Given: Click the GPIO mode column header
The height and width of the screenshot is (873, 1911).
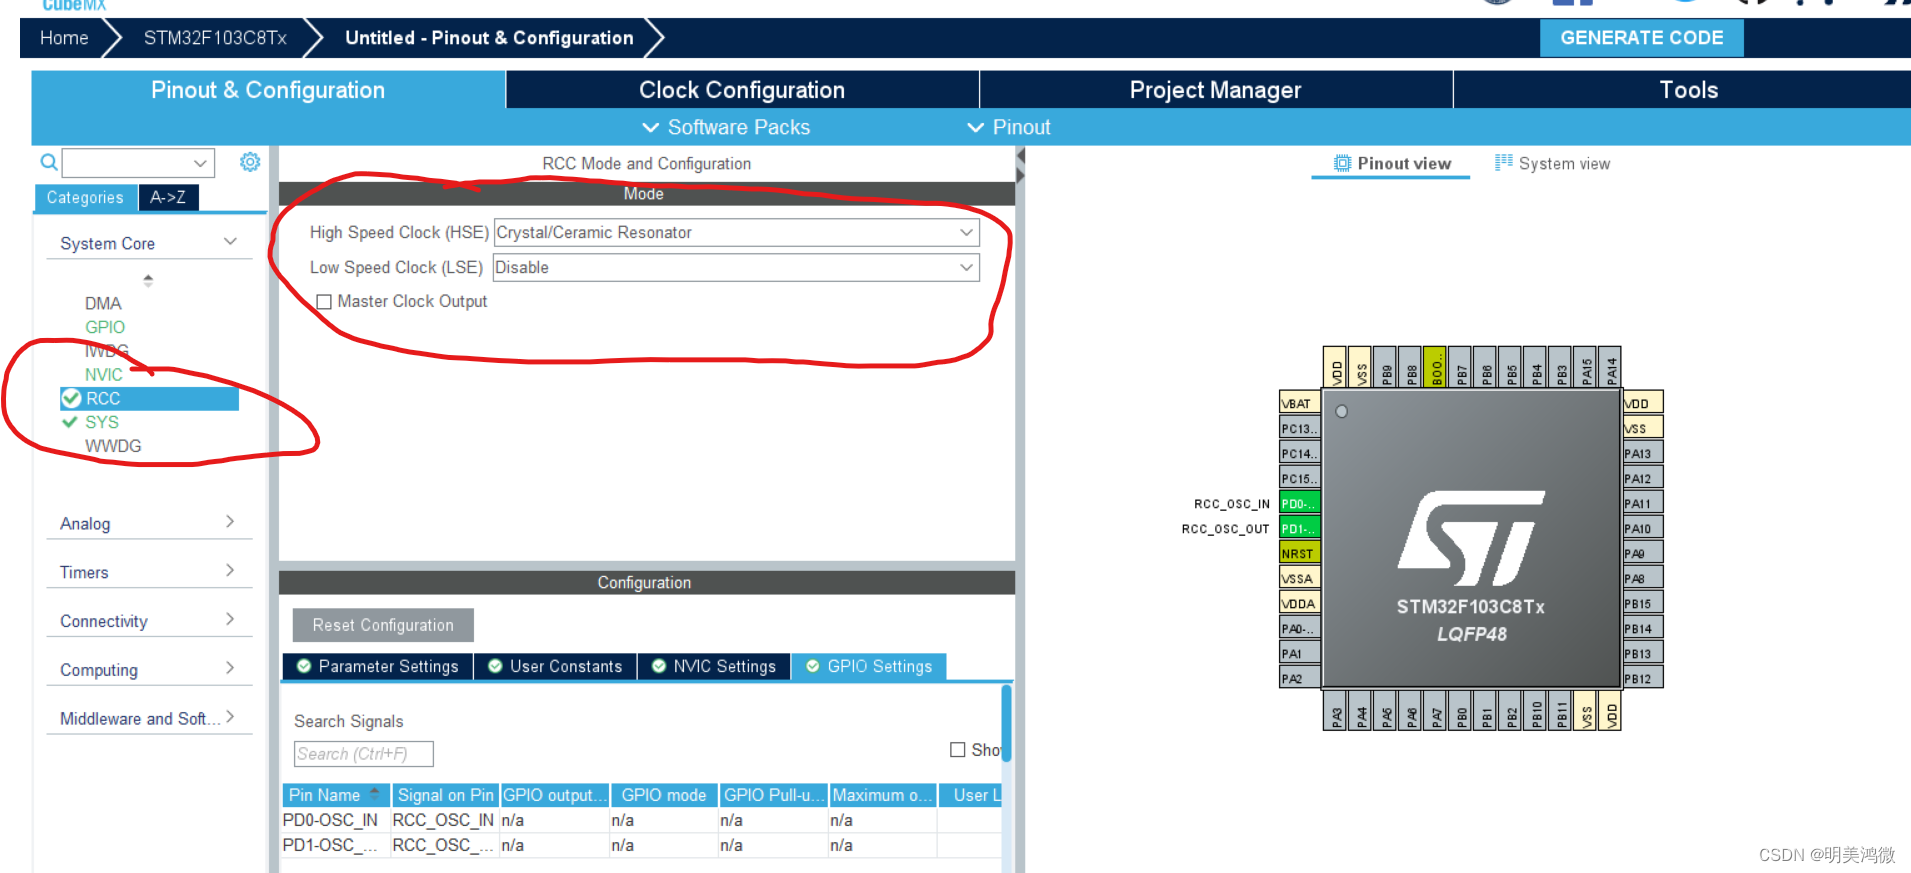Looking at the screenshot, I should coord(664,795).
